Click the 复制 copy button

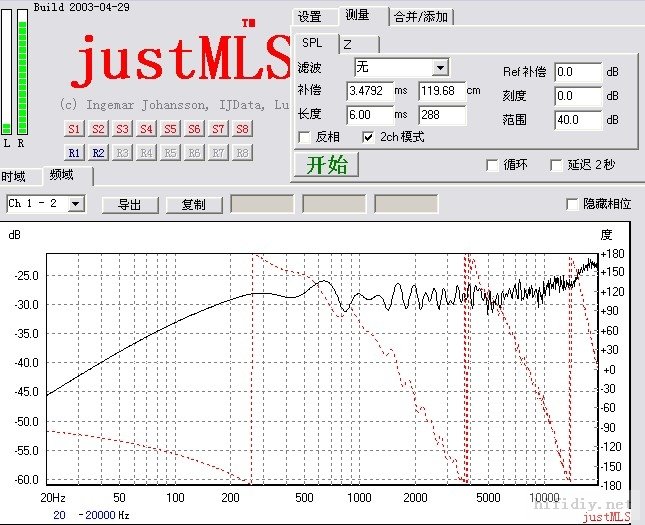pyautogui.click(x=194, y=204)
